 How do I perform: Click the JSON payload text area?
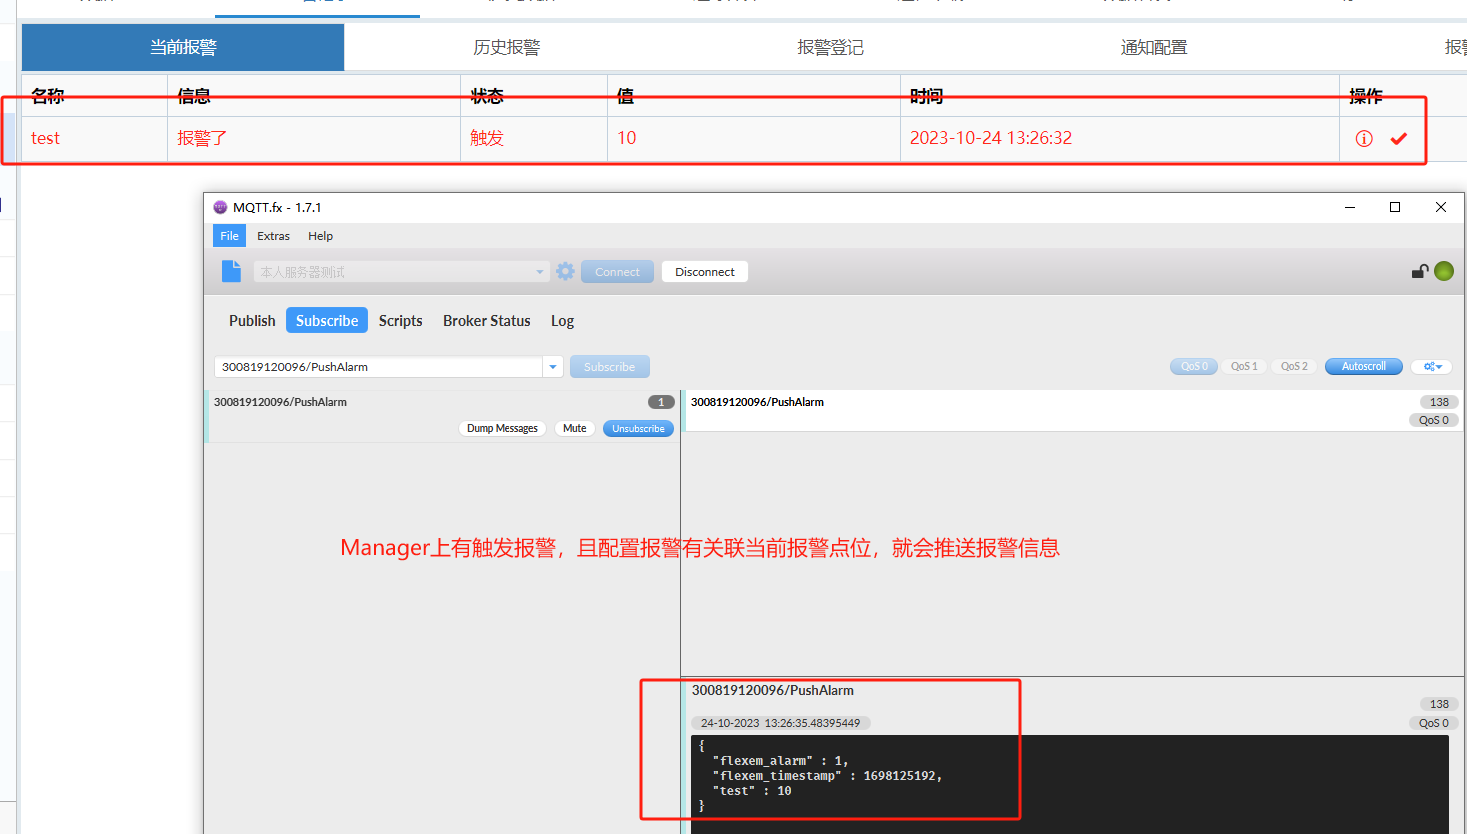[1069, 784]
